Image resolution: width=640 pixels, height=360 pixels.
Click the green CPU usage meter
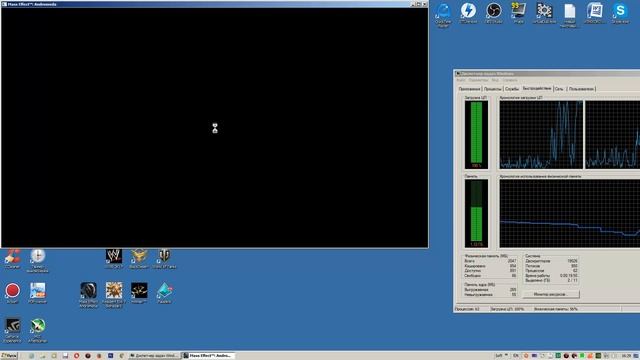[x=476, y=134]
